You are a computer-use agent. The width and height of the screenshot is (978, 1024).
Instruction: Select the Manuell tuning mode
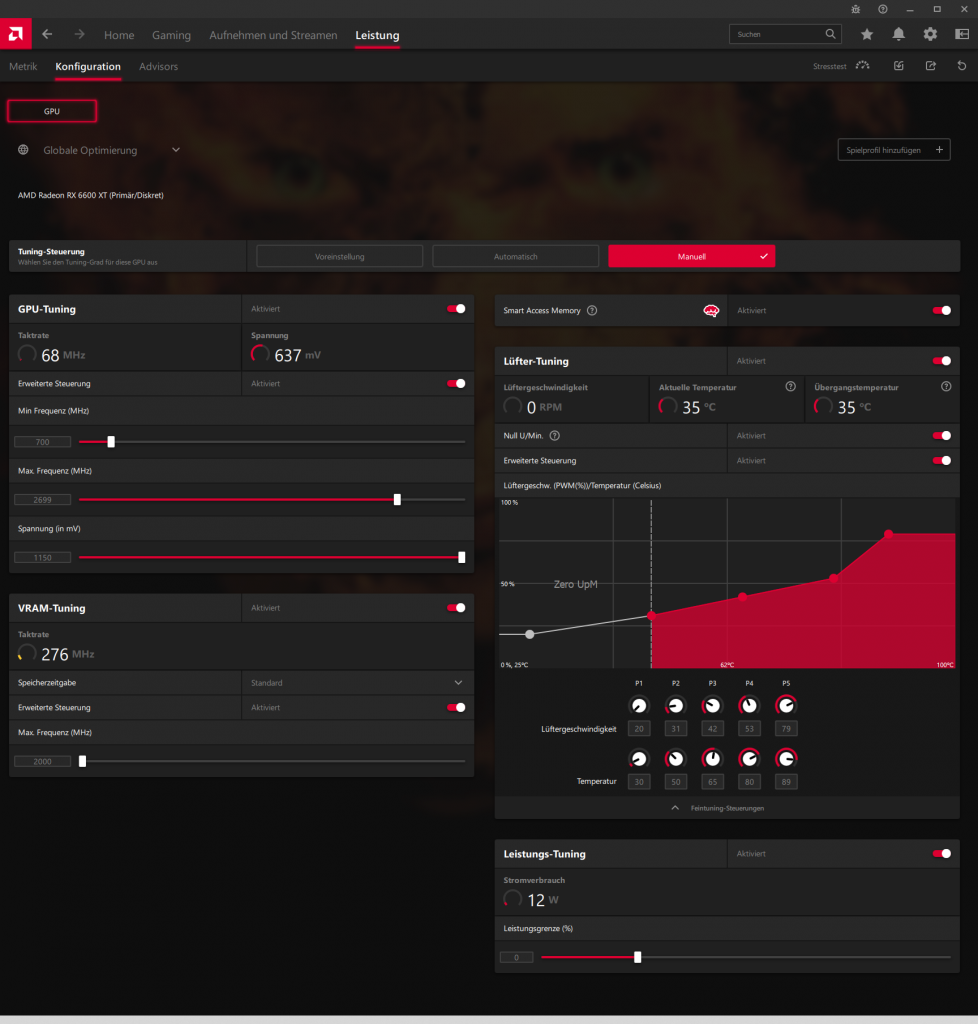[x=691, y=256]
